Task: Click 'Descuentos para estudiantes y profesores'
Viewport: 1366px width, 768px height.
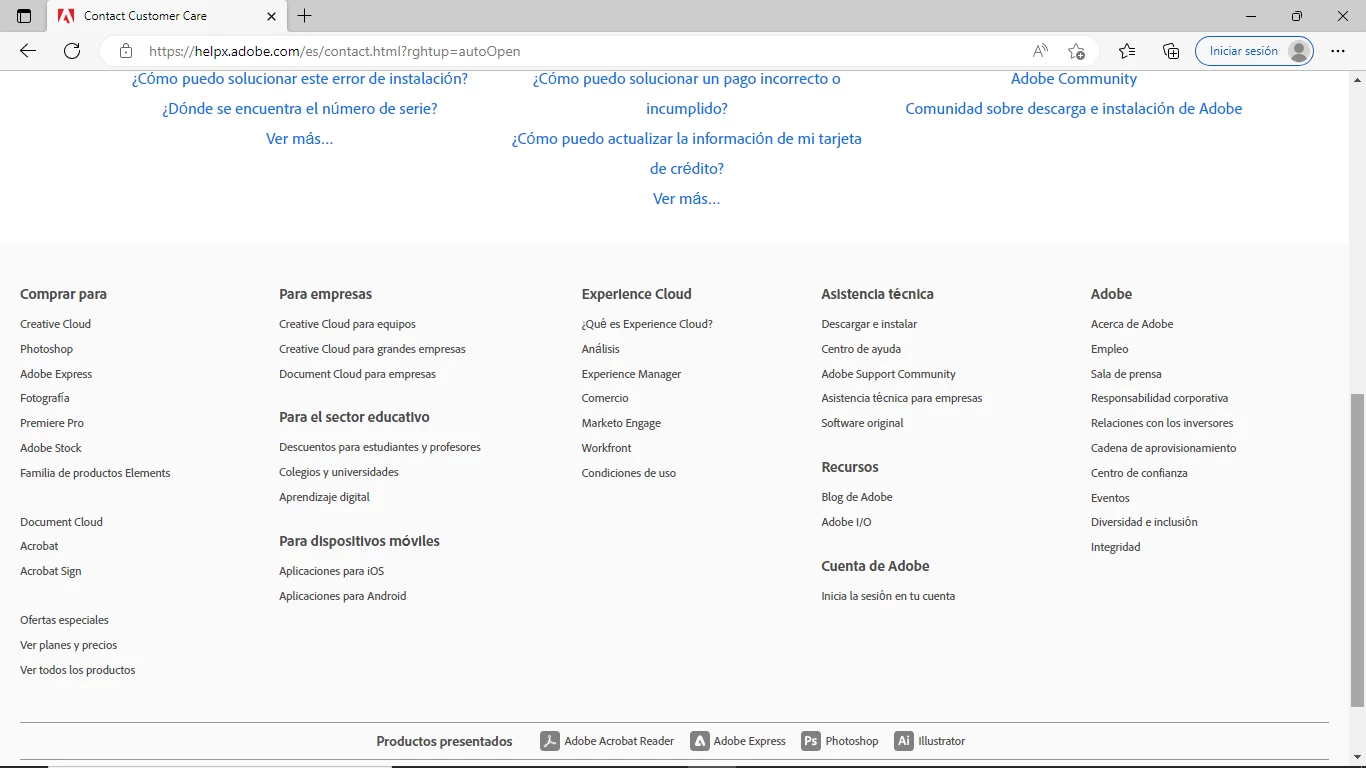Action: (380, 447)
